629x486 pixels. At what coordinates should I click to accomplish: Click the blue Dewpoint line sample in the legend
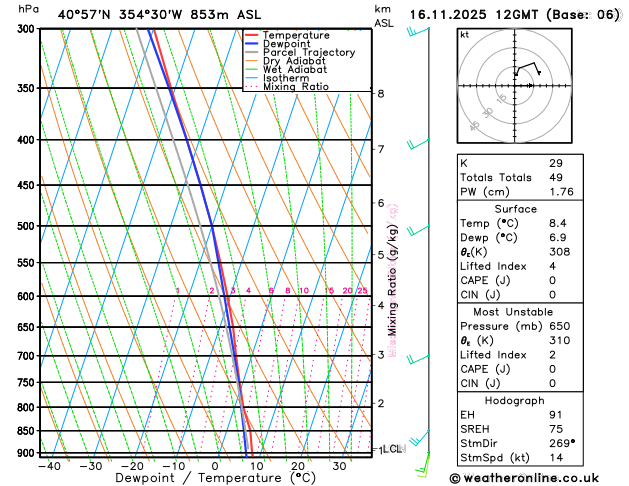[252, 44]
